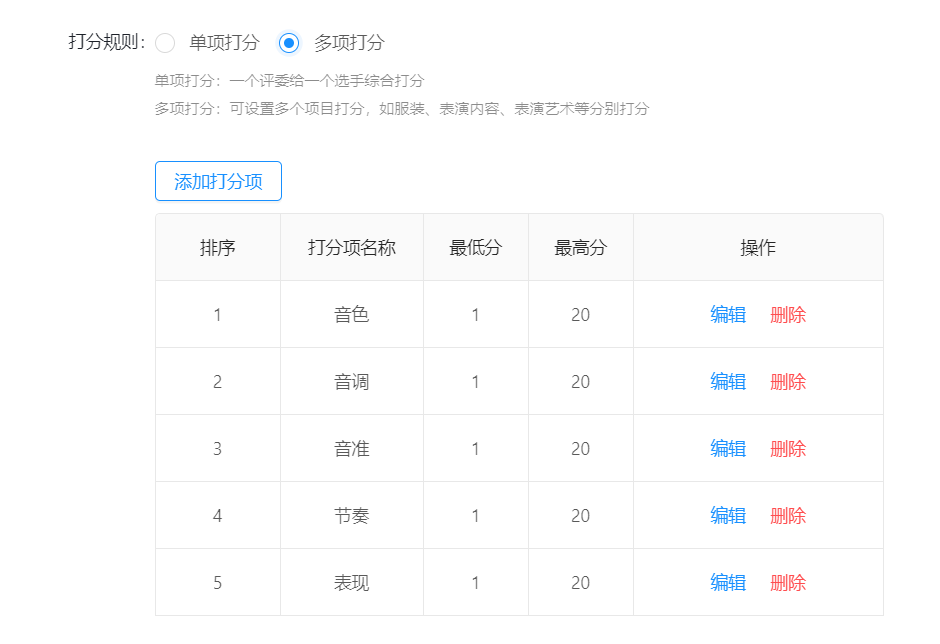The height and width of the screenshot is (644, 940).
Task: Edit the 音色 scoring item
Action: tap(728, 315)
